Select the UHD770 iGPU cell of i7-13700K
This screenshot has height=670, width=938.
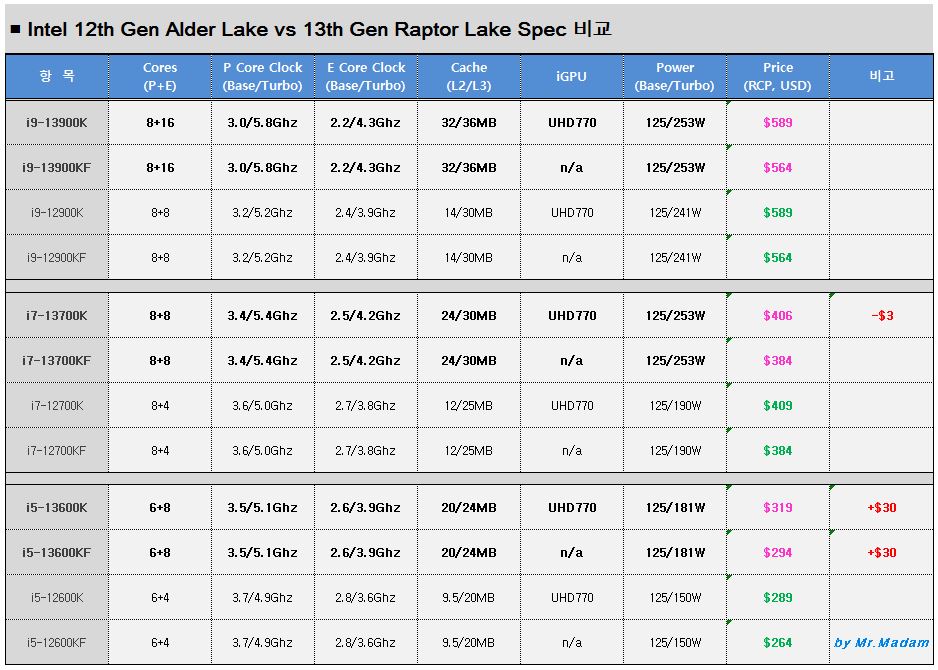point(571,315)
